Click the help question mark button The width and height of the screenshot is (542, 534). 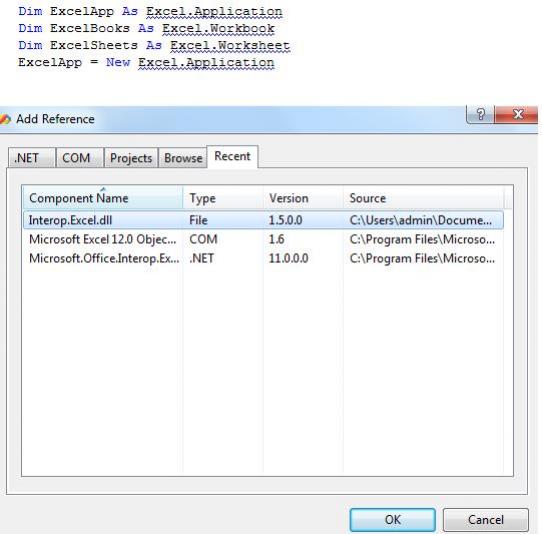click(x=480, y=114)
